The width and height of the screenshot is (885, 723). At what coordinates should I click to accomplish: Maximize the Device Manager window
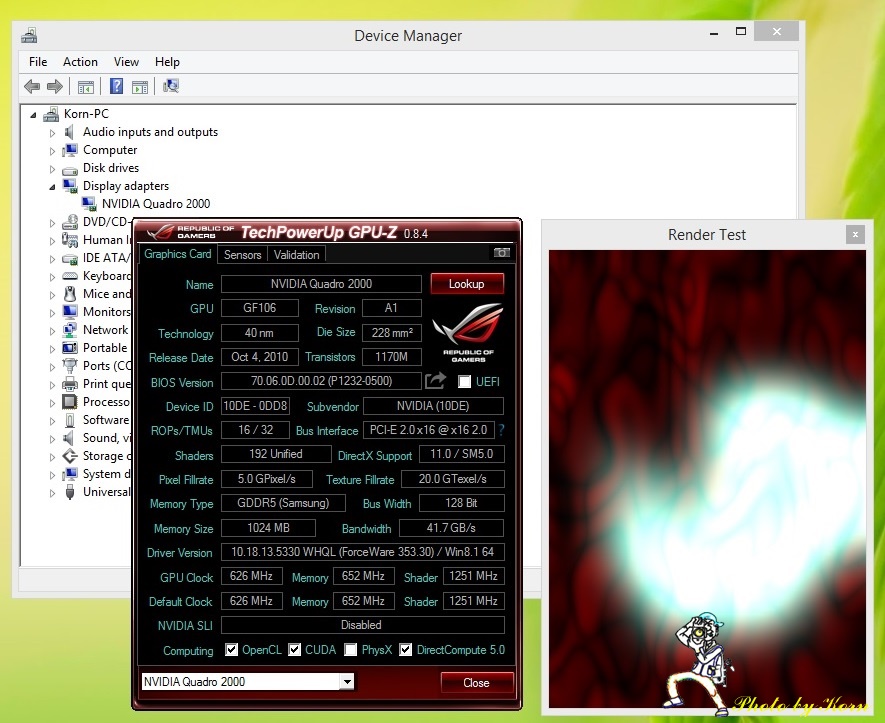click(741, 32)
